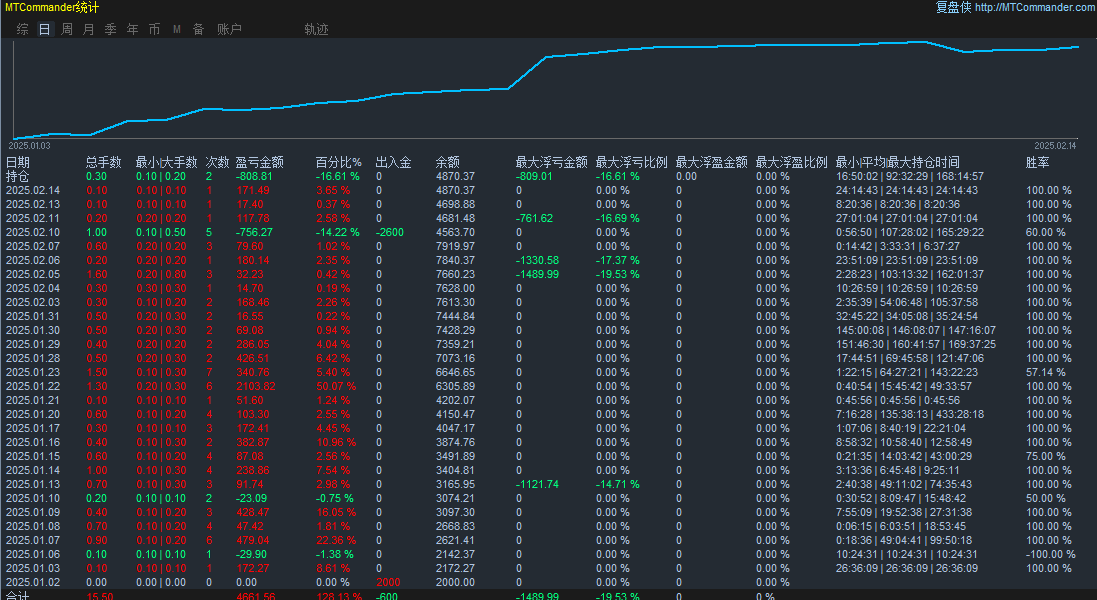Open the 轨迹 track tab
The width and height of the screenshot is (1097, 600).
tap(316, 29)
